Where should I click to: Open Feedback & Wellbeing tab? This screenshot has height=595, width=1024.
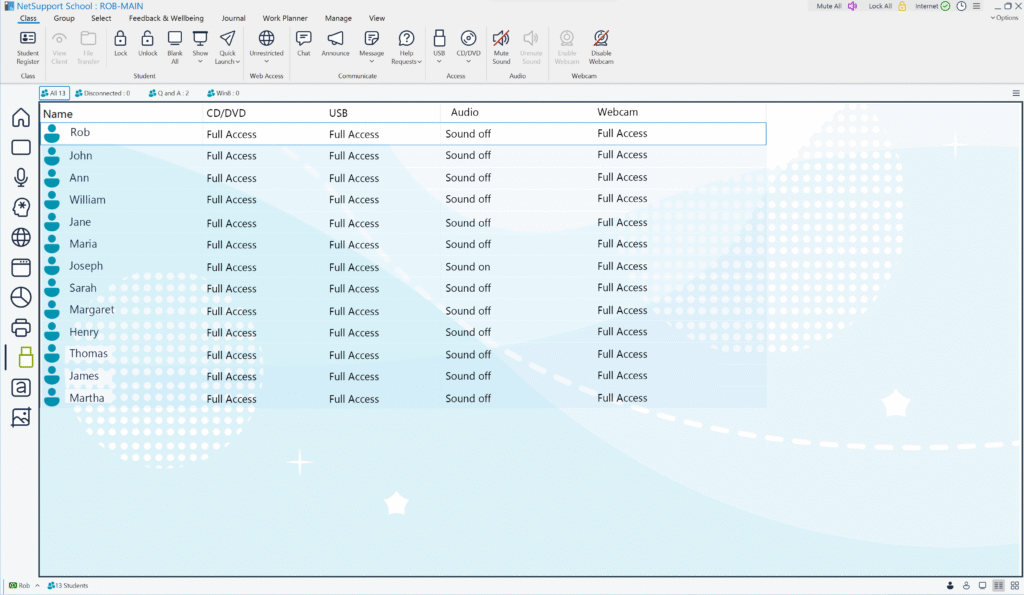166,18
